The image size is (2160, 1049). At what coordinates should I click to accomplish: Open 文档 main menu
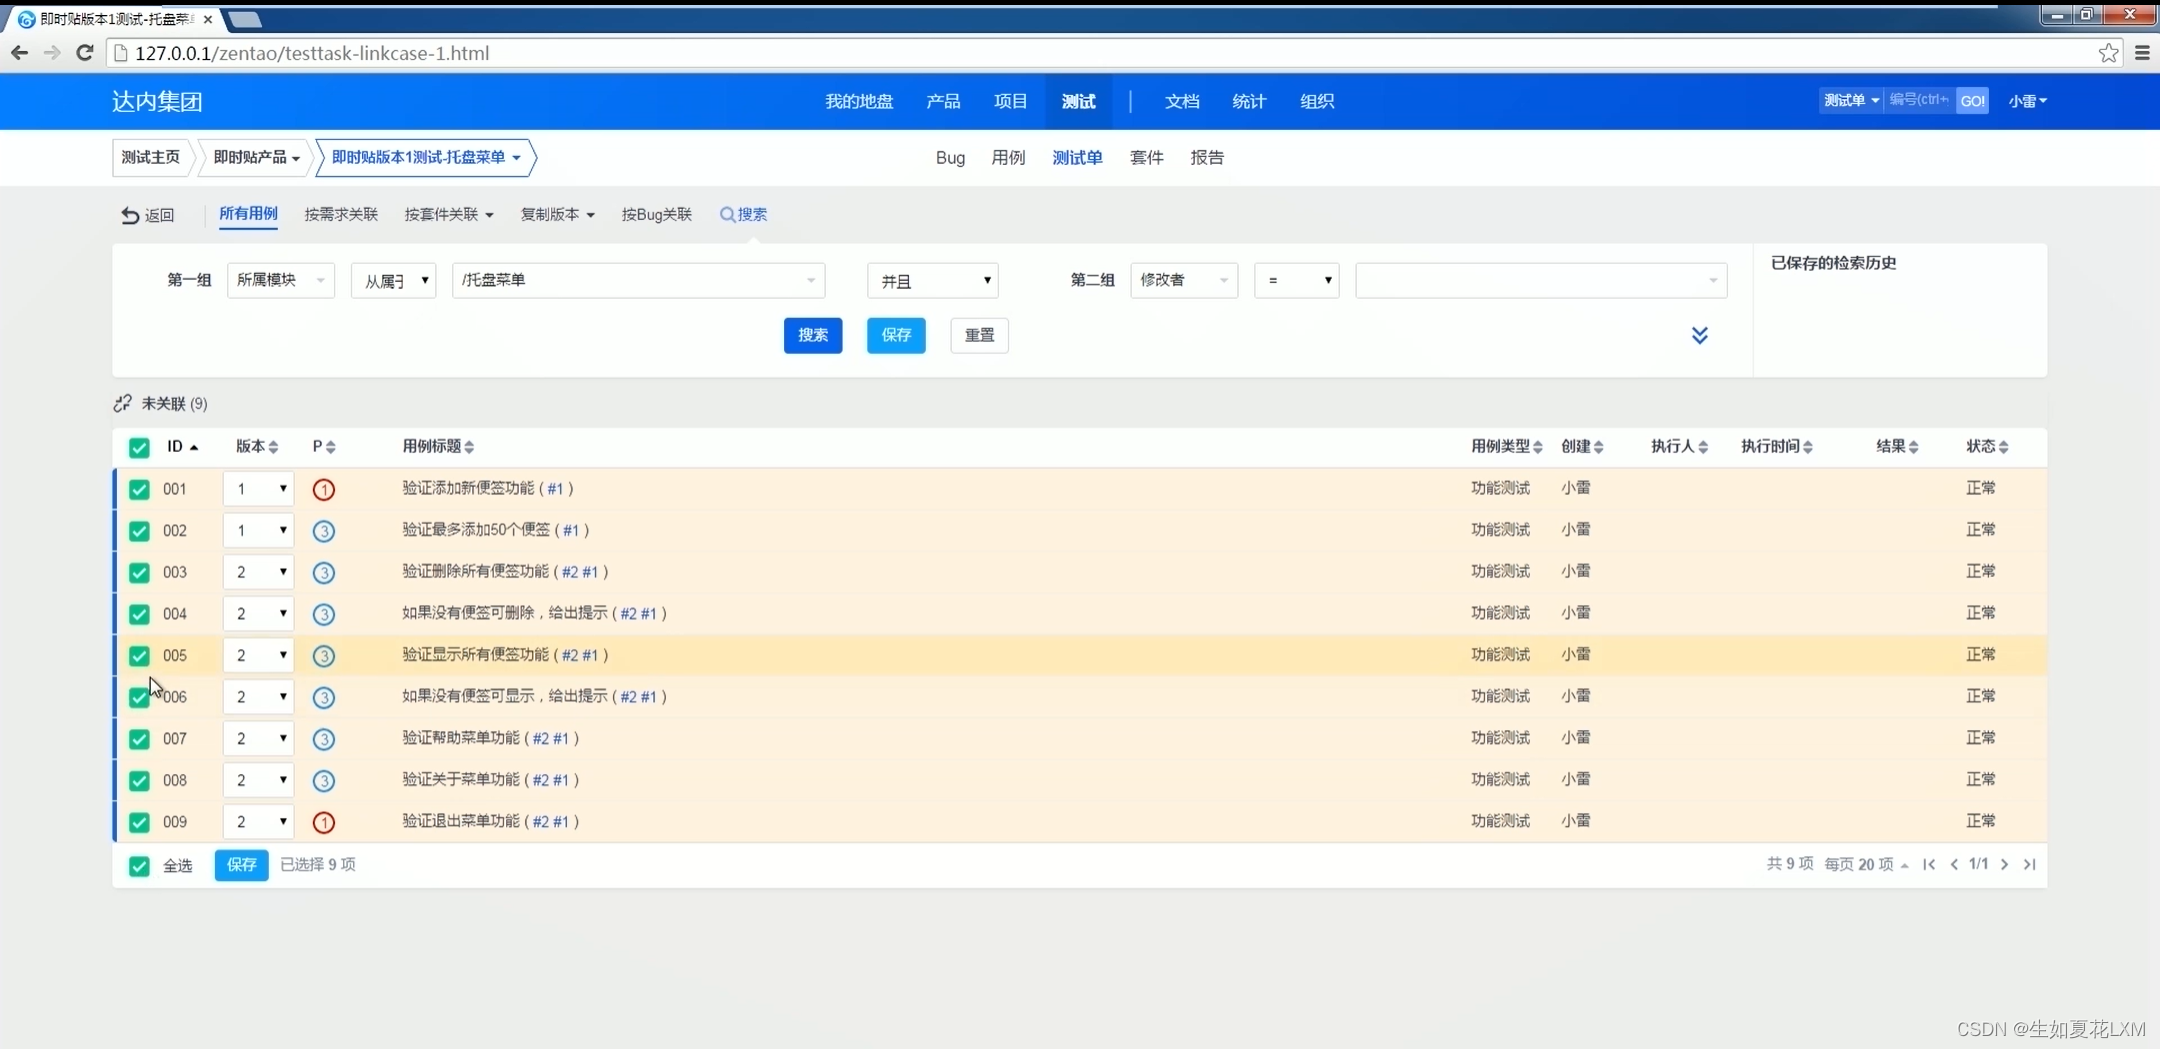(1182, 101)
